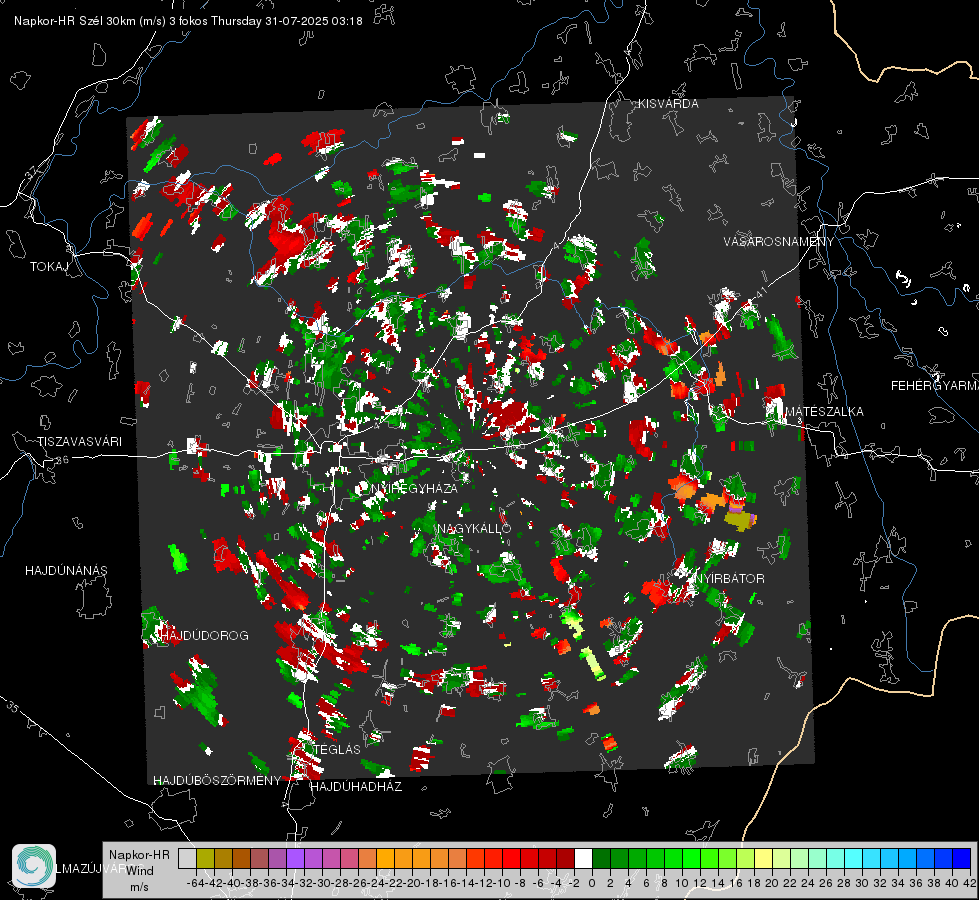Click the '-64' legend value
Image resolution: width=979 pixels, height=900 pixels.
(195, 883)
